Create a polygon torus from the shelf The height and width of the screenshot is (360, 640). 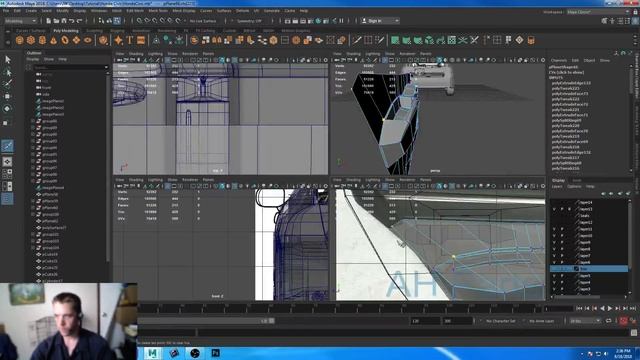tap(65, 40)
